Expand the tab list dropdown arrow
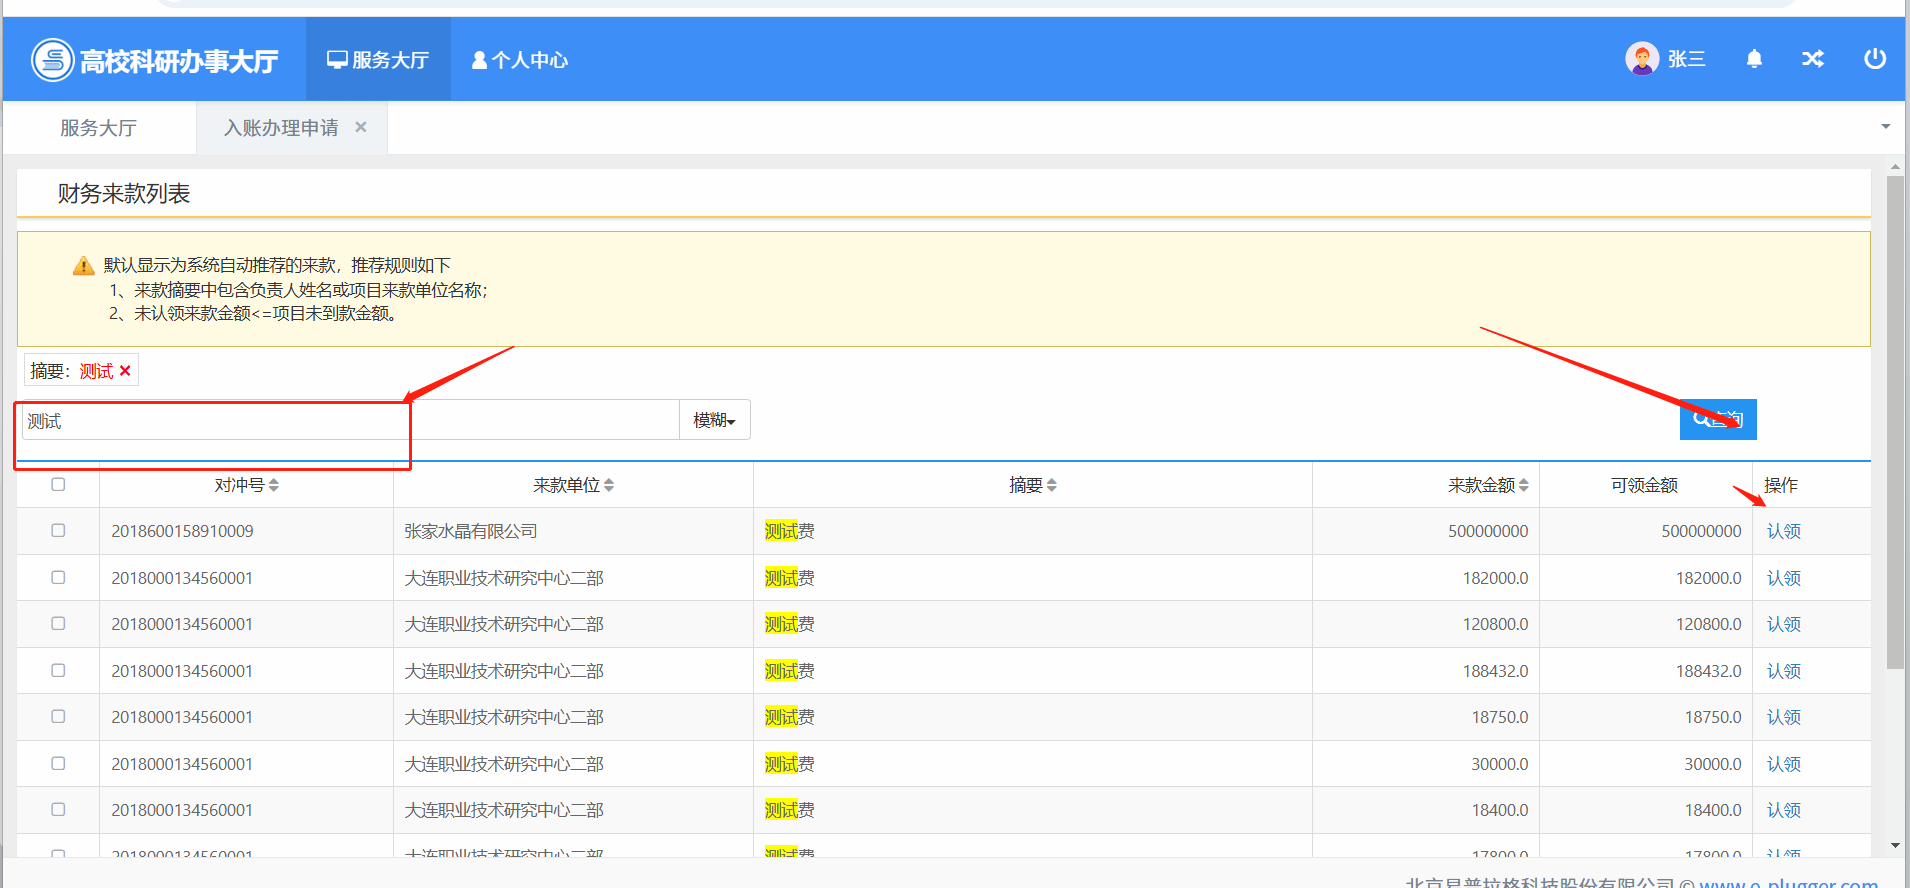Viewport: 1910px width, 888px height. 1885,127
